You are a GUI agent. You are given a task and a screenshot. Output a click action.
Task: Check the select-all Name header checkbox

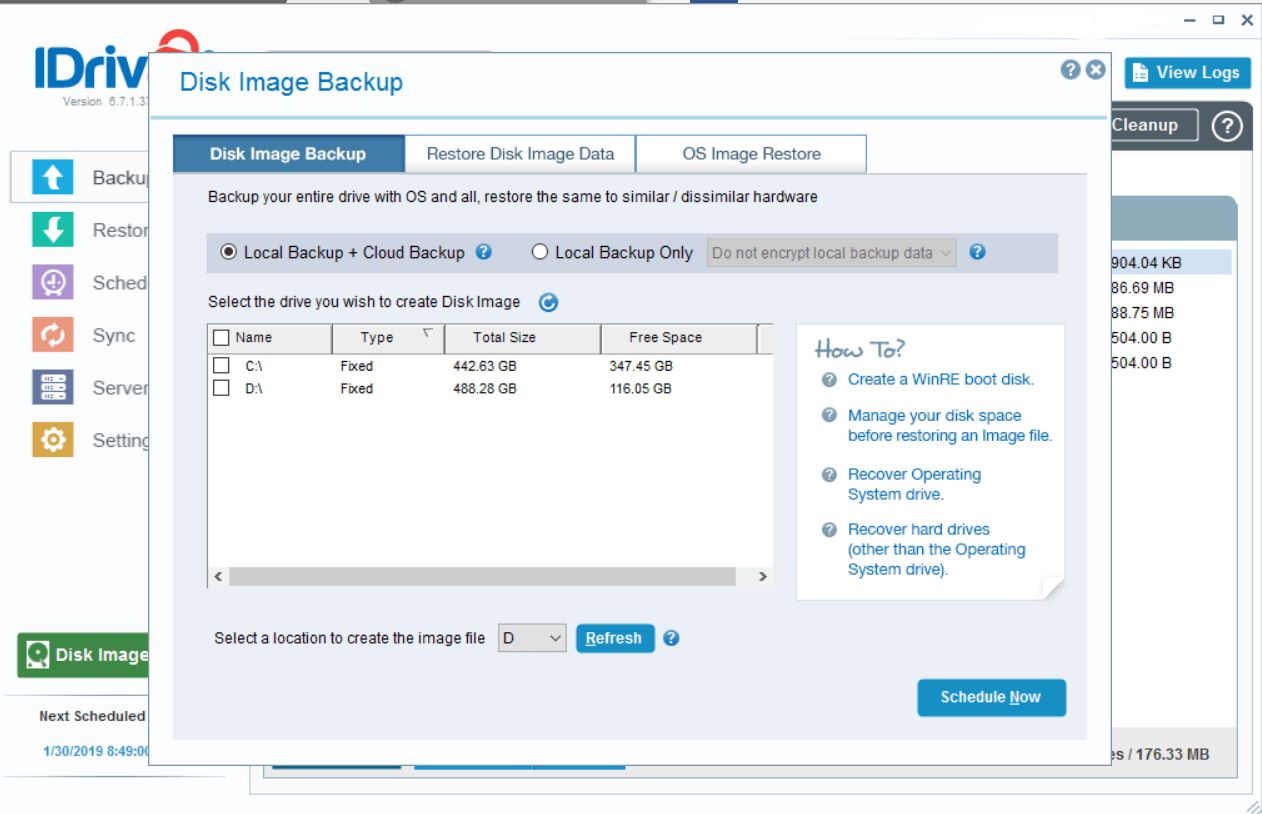[221, 338]
